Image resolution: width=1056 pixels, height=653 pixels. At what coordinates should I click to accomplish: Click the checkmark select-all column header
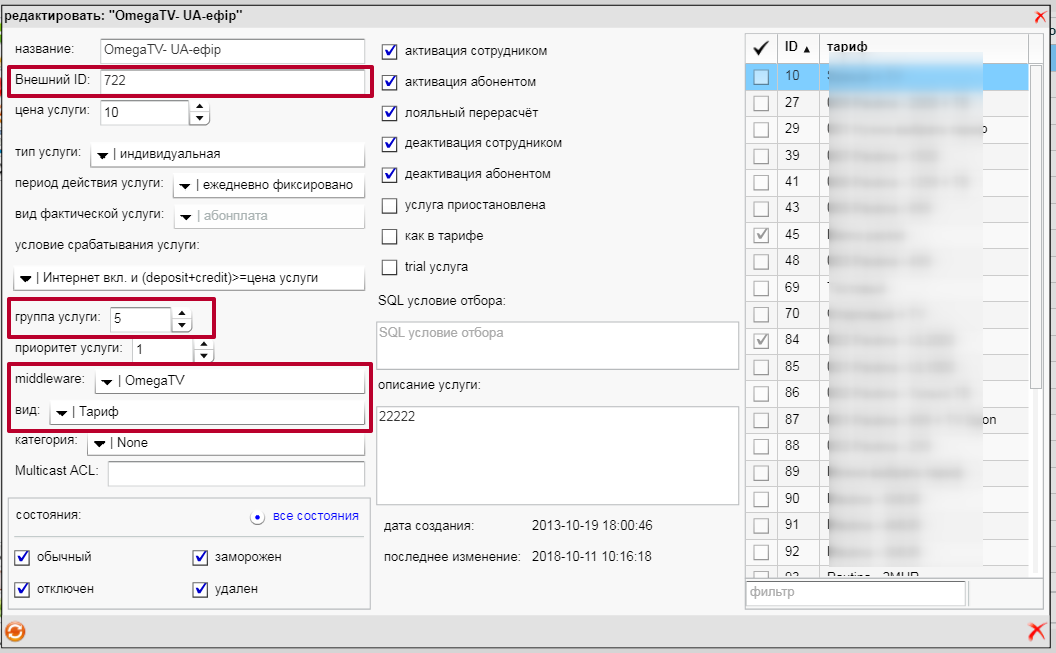(x=761, y=47)
